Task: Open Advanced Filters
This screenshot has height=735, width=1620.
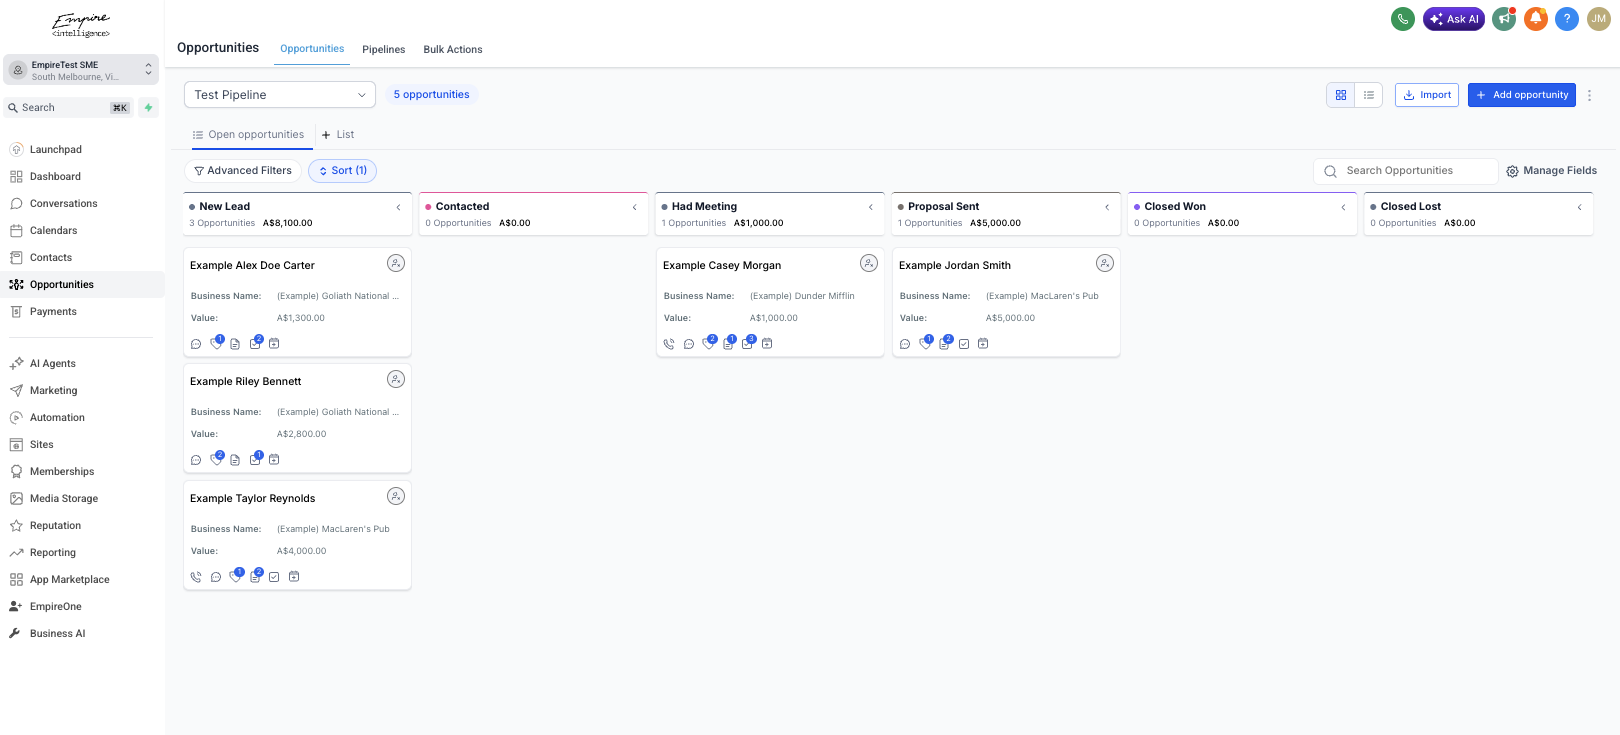Action: (x=243, y=171)
